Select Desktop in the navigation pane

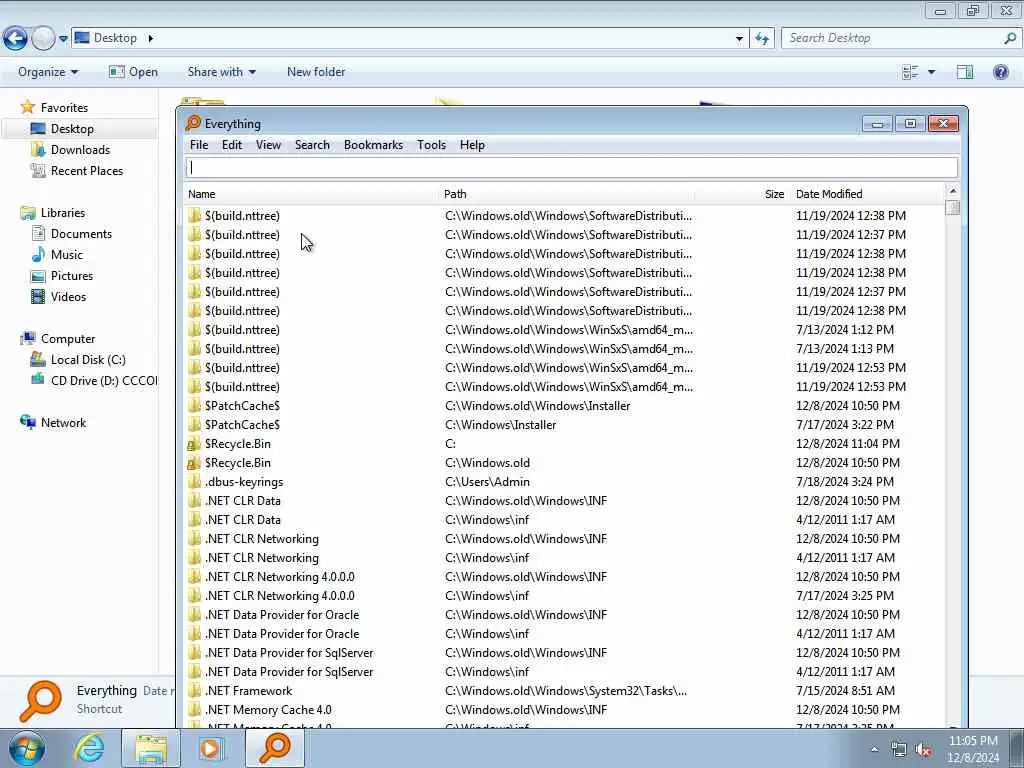point(72,129)
